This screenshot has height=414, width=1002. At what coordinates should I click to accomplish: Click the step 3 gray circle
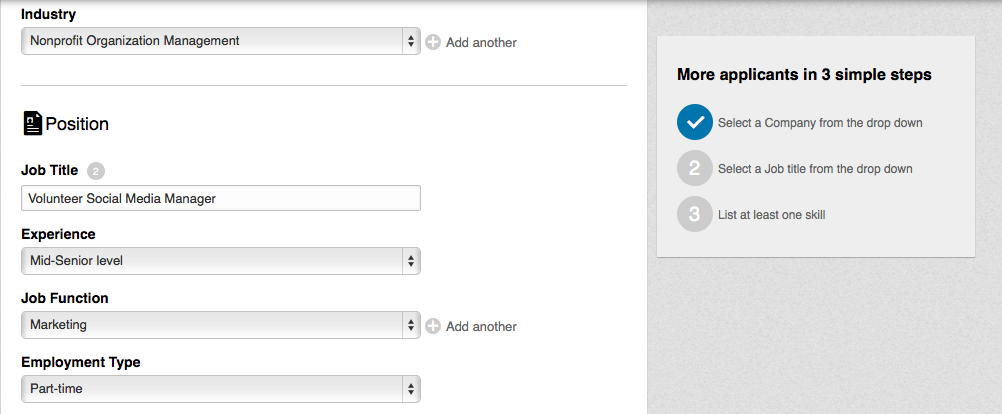[x=695, y=214]
